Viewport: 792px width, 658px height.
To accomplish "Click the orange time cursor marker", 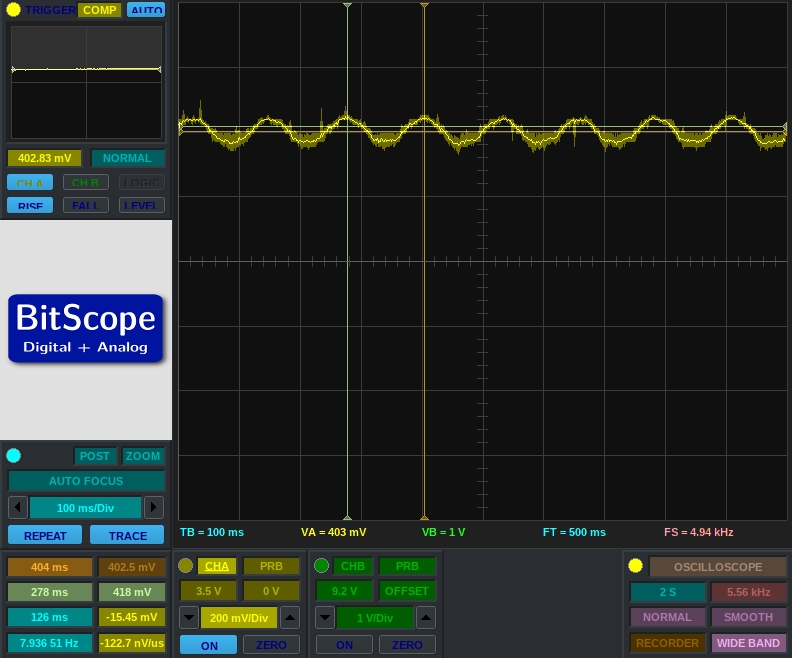I will (424, 7).
